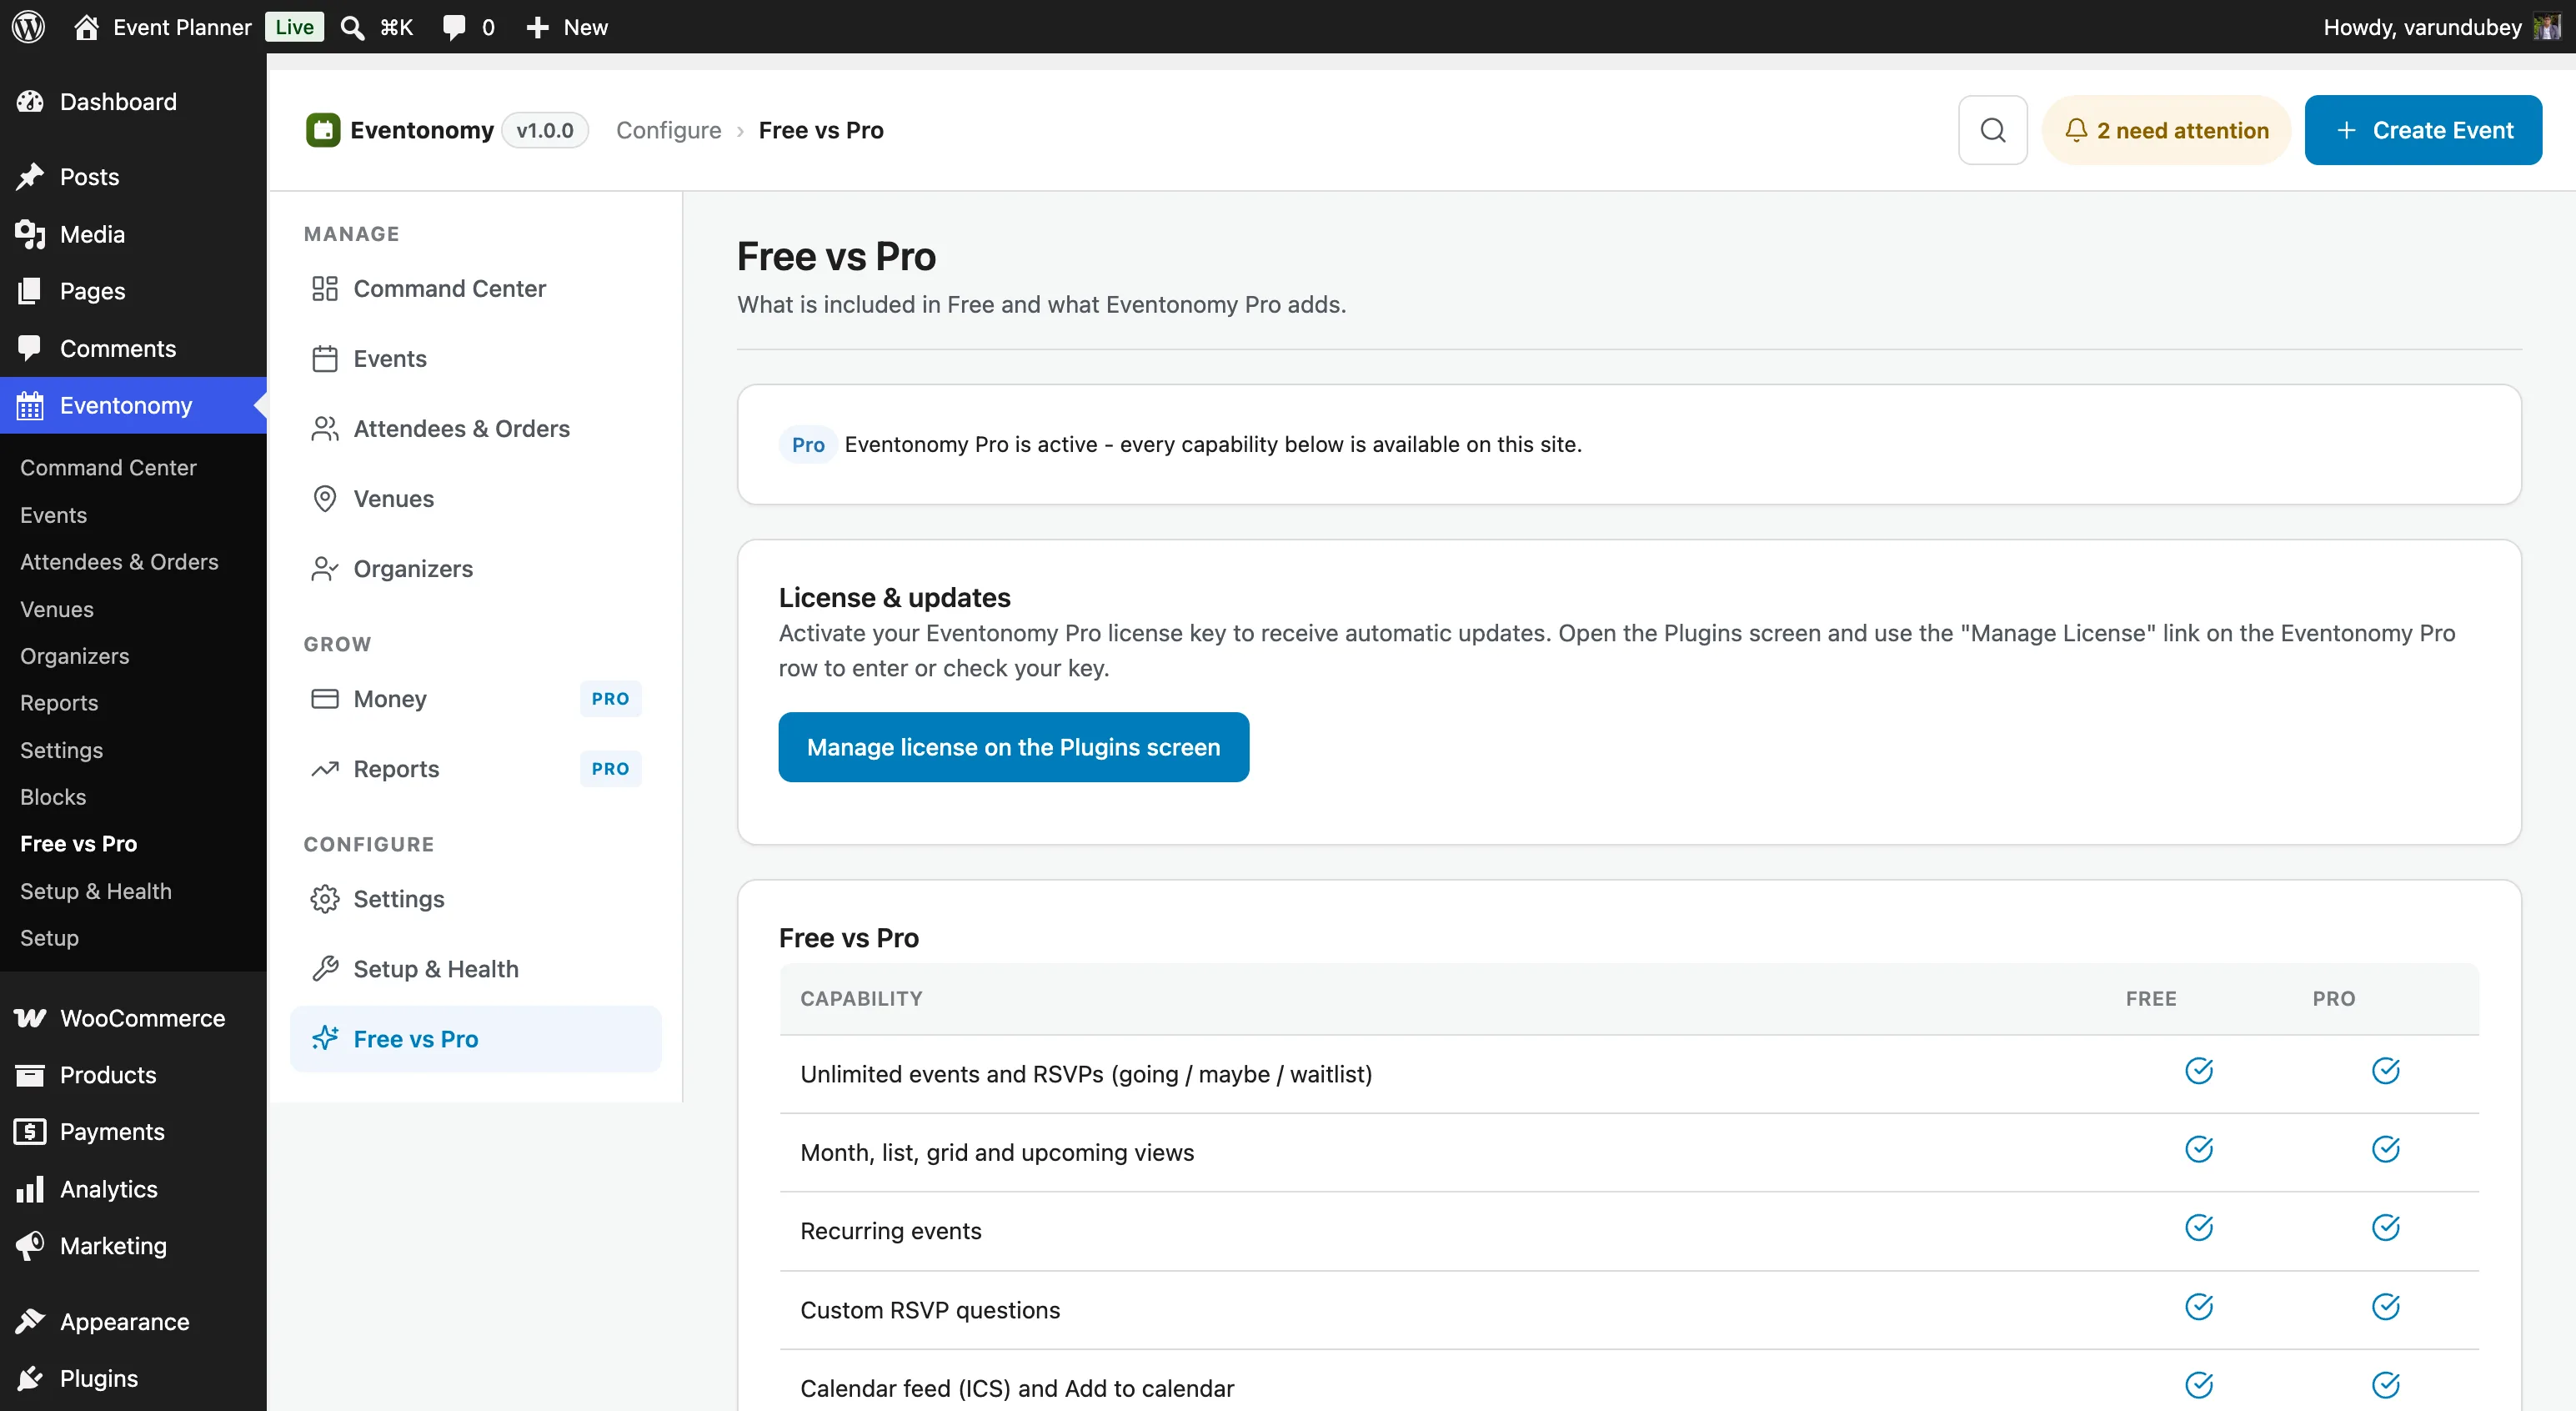Image resolution: width=2576 pixels, height=1411 pixels.
Task: Click the Event Planner site name
Action: pos(182,27)
